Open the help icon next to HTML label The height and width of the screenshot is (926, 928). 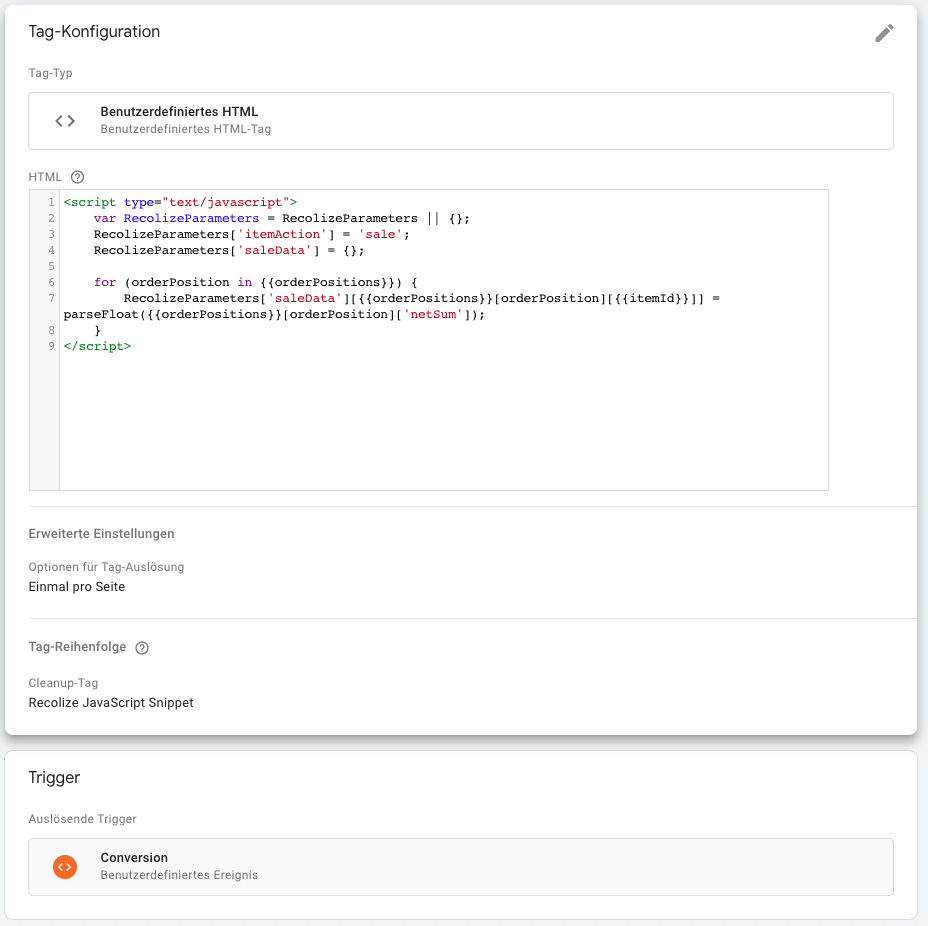pyautogui.click(x=78, y=177)
